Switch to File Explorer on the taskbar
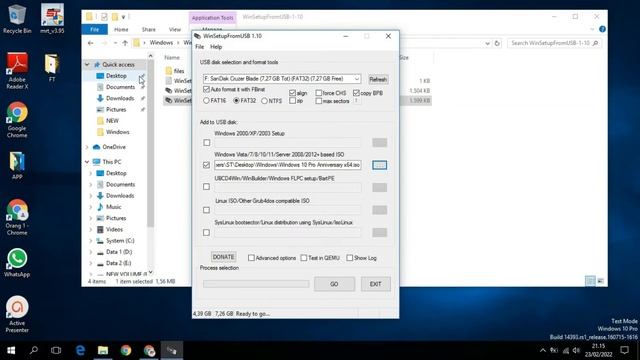The width and height of the screenshot is (640, 360). click(103, 350)
